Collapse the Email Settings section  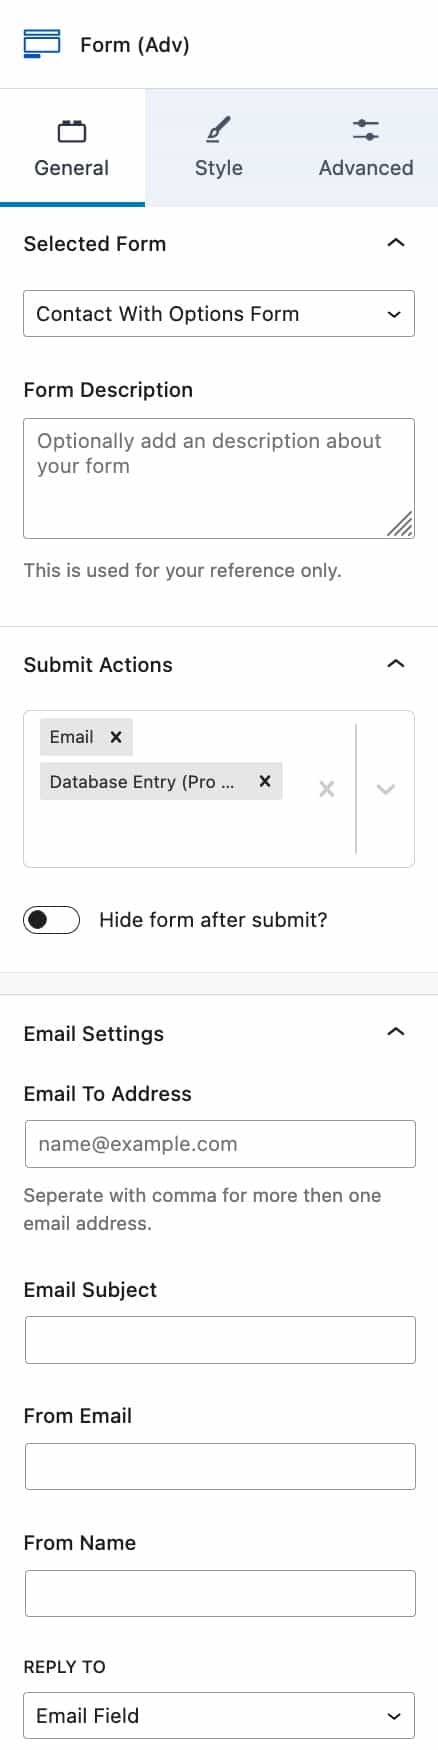pos(396,1033)
